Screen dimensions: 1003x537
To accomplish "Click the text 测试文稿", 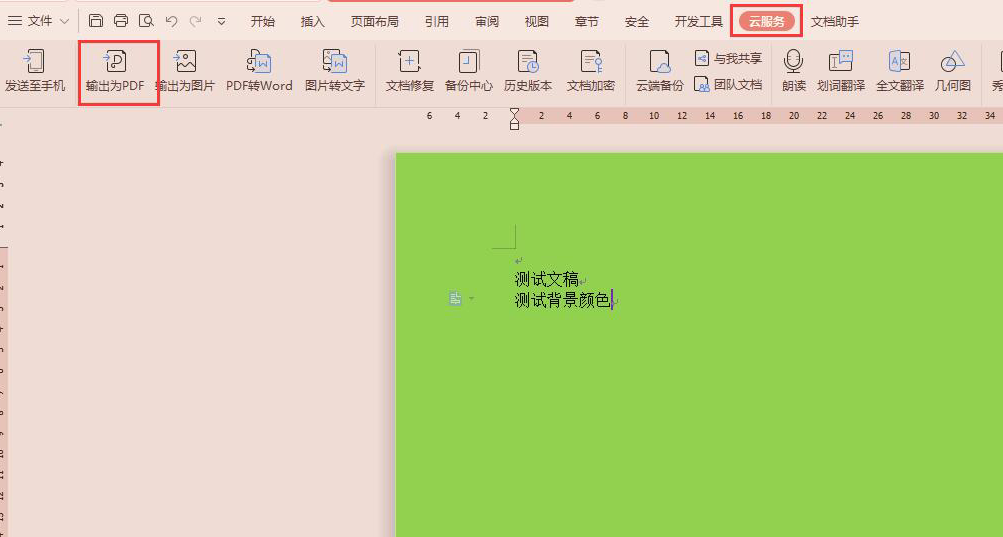I will point(547,279).
